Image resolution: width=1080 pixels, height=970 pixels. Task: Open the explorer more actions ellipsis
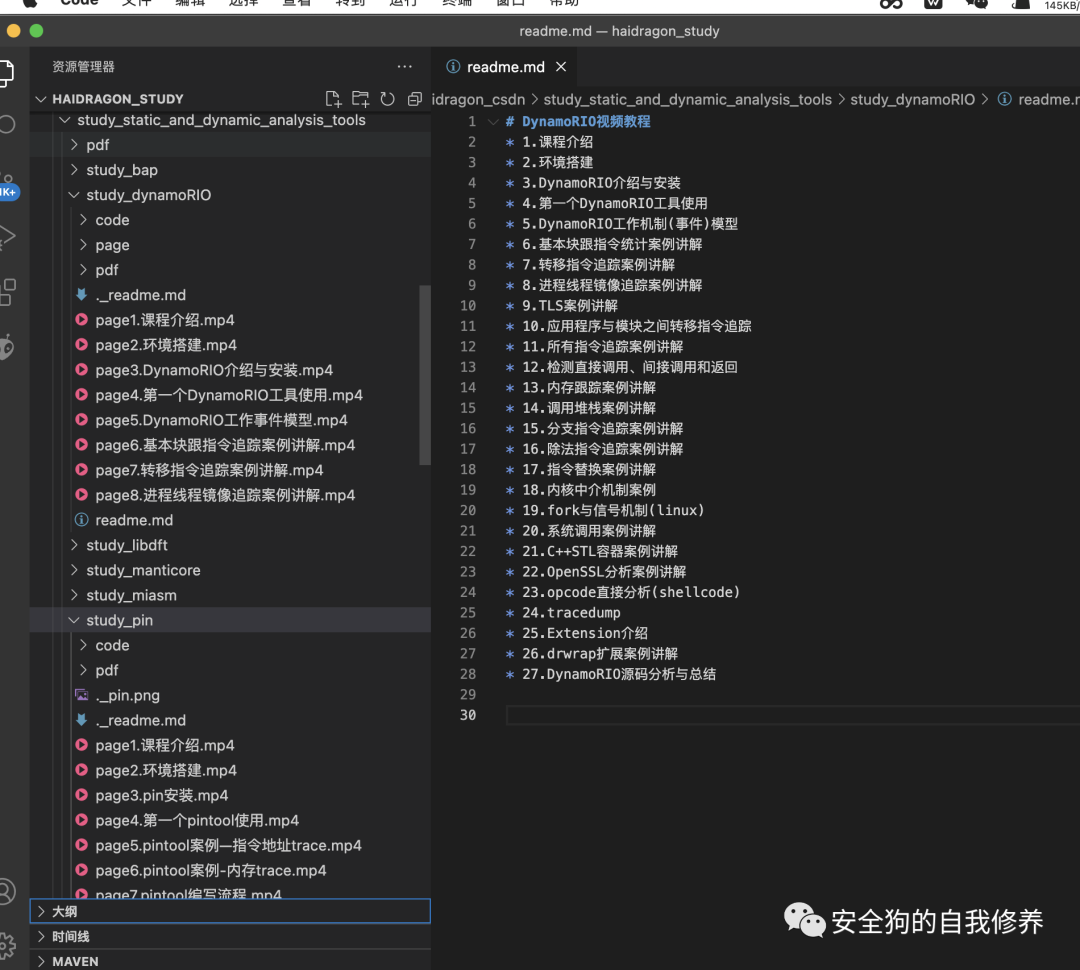405,66
